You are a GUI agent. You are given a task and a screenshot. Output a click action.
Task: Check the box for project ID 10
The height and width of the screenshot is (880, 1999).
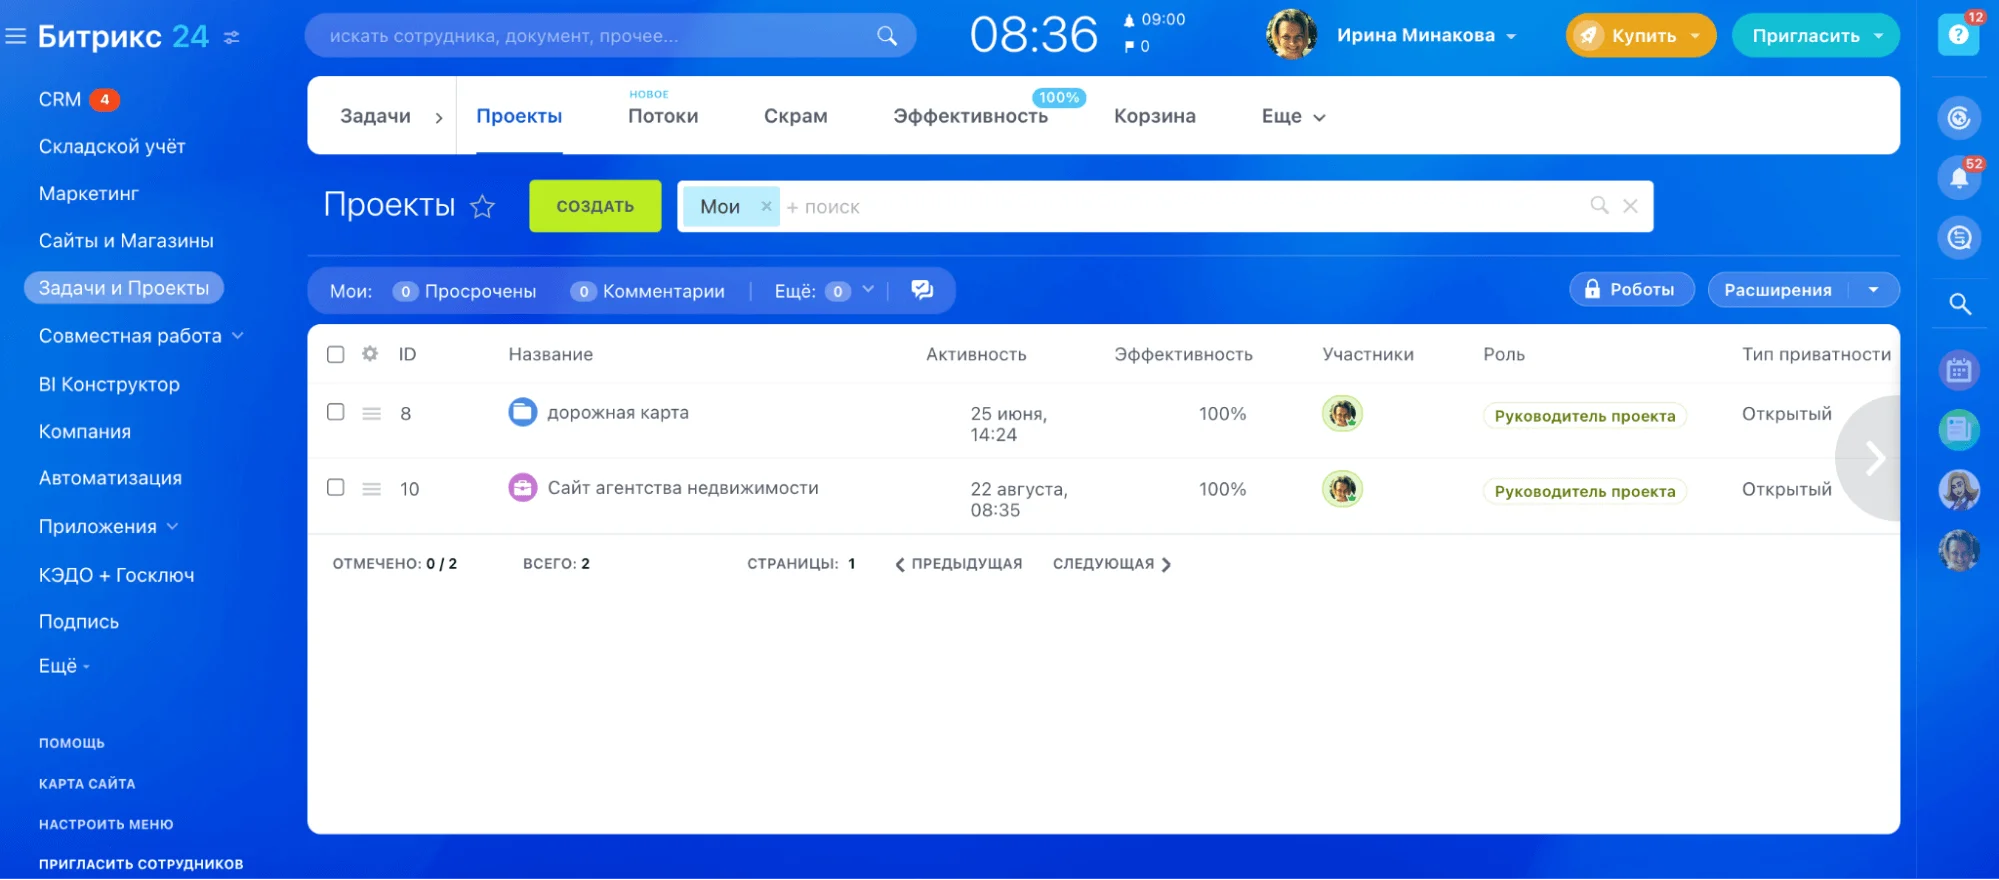(x=336, y=487)
